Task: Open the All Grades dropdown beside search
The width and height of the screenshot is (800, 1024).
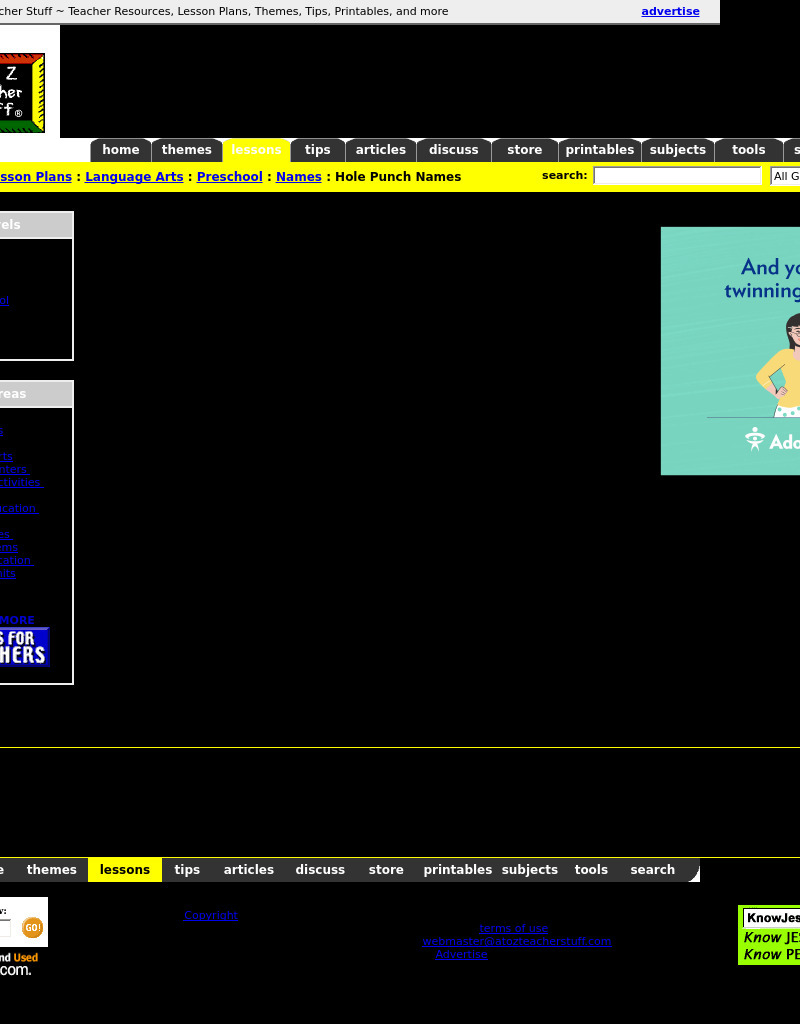Action: (x=785, y=176)
